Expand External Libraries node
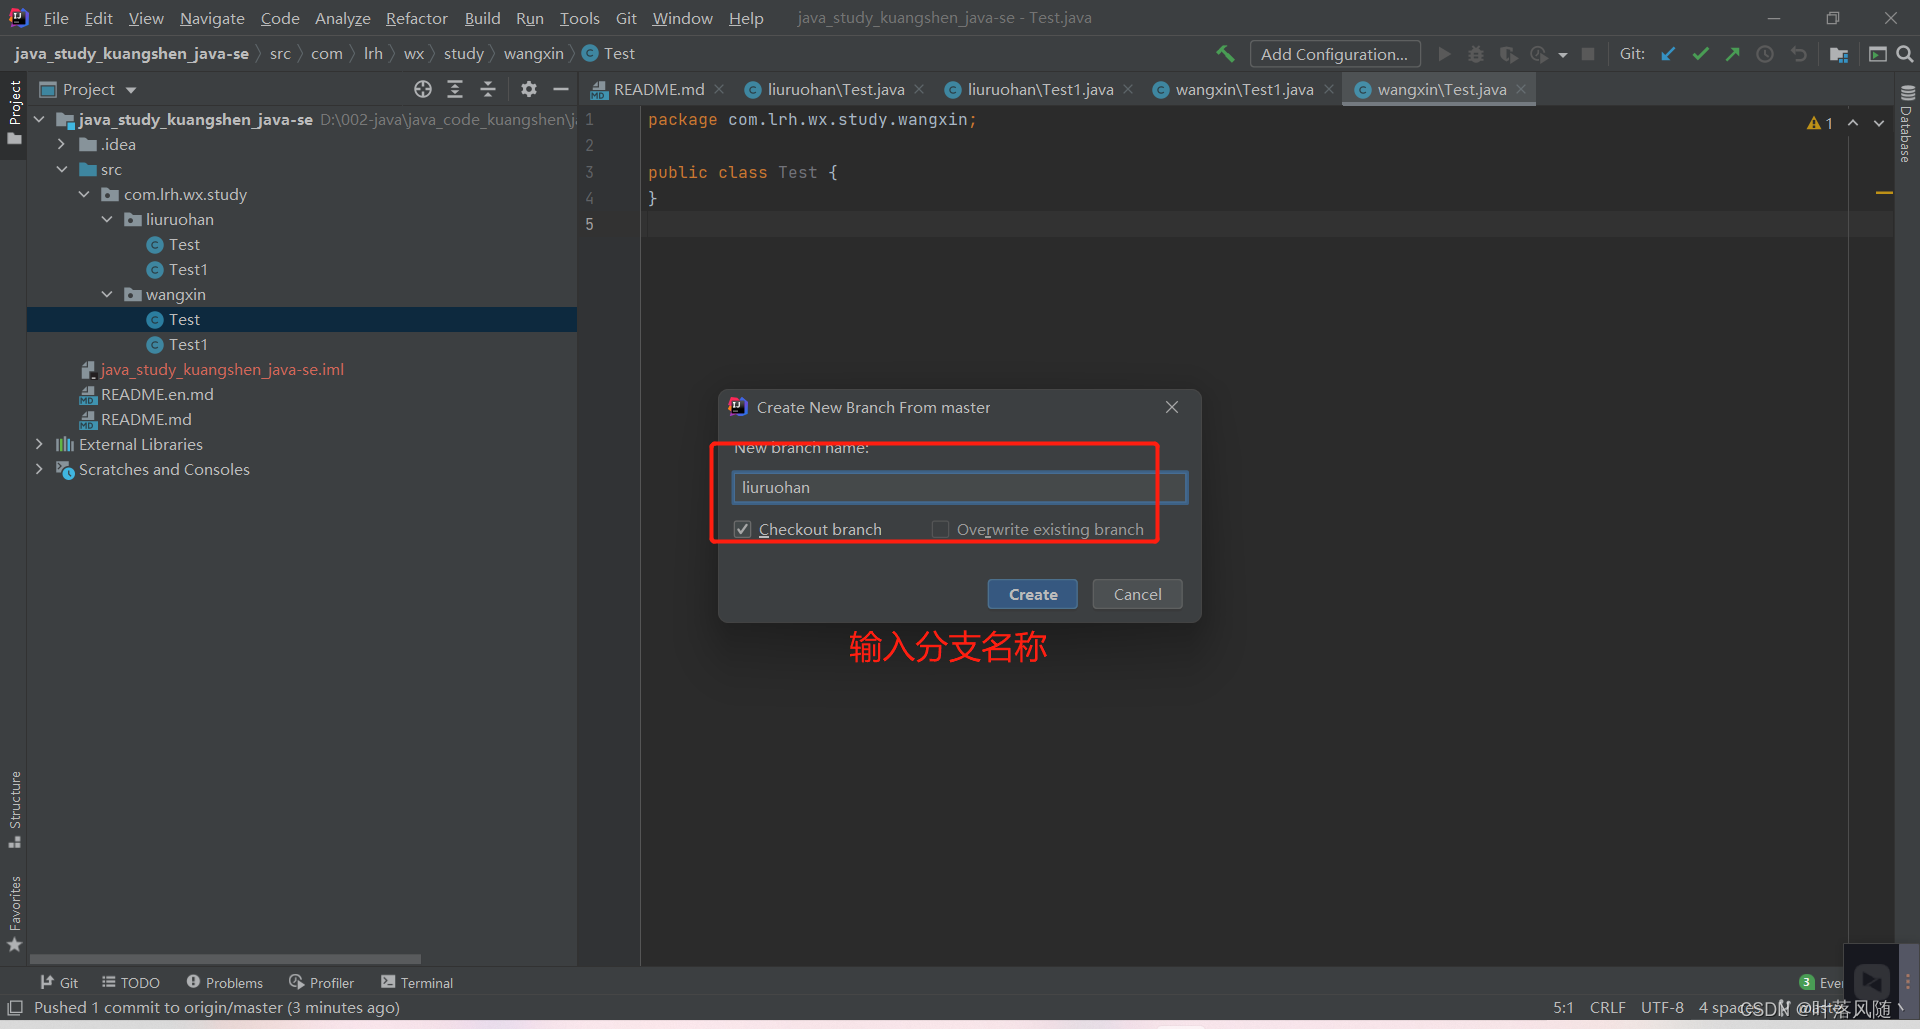This screenshot has height=1029, width=1920. pyautogui.click(x=39, y=444)
